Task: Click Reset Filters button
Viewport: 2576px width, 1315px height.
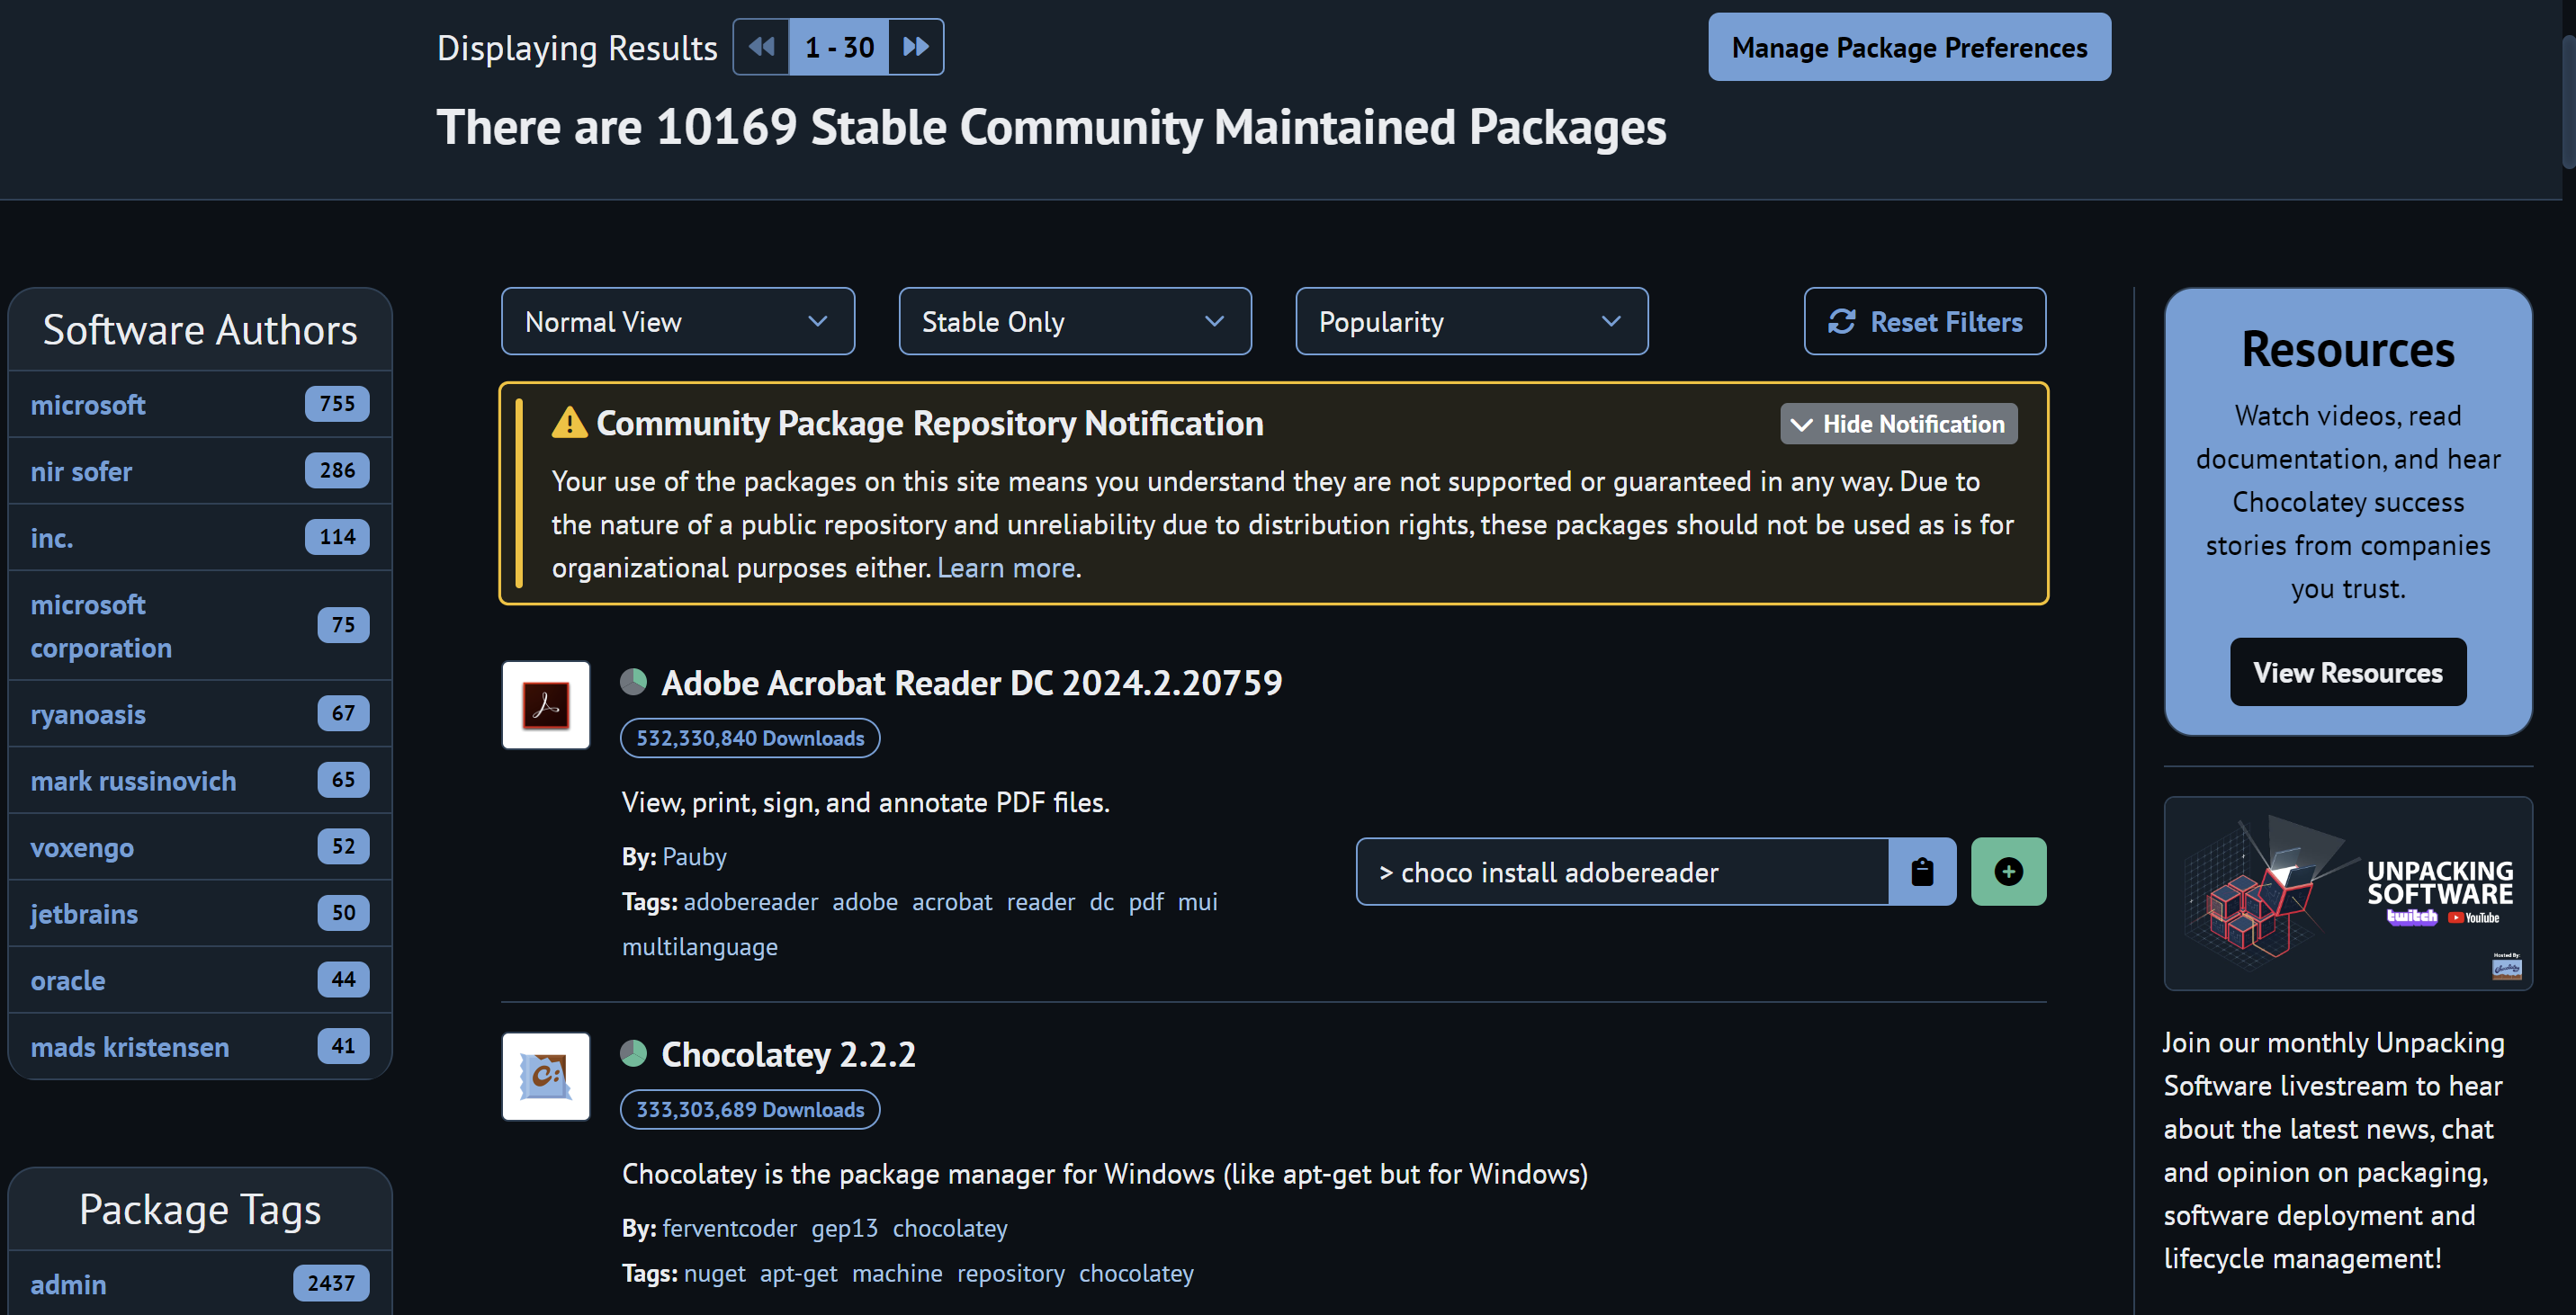Action: [1924, 322]
